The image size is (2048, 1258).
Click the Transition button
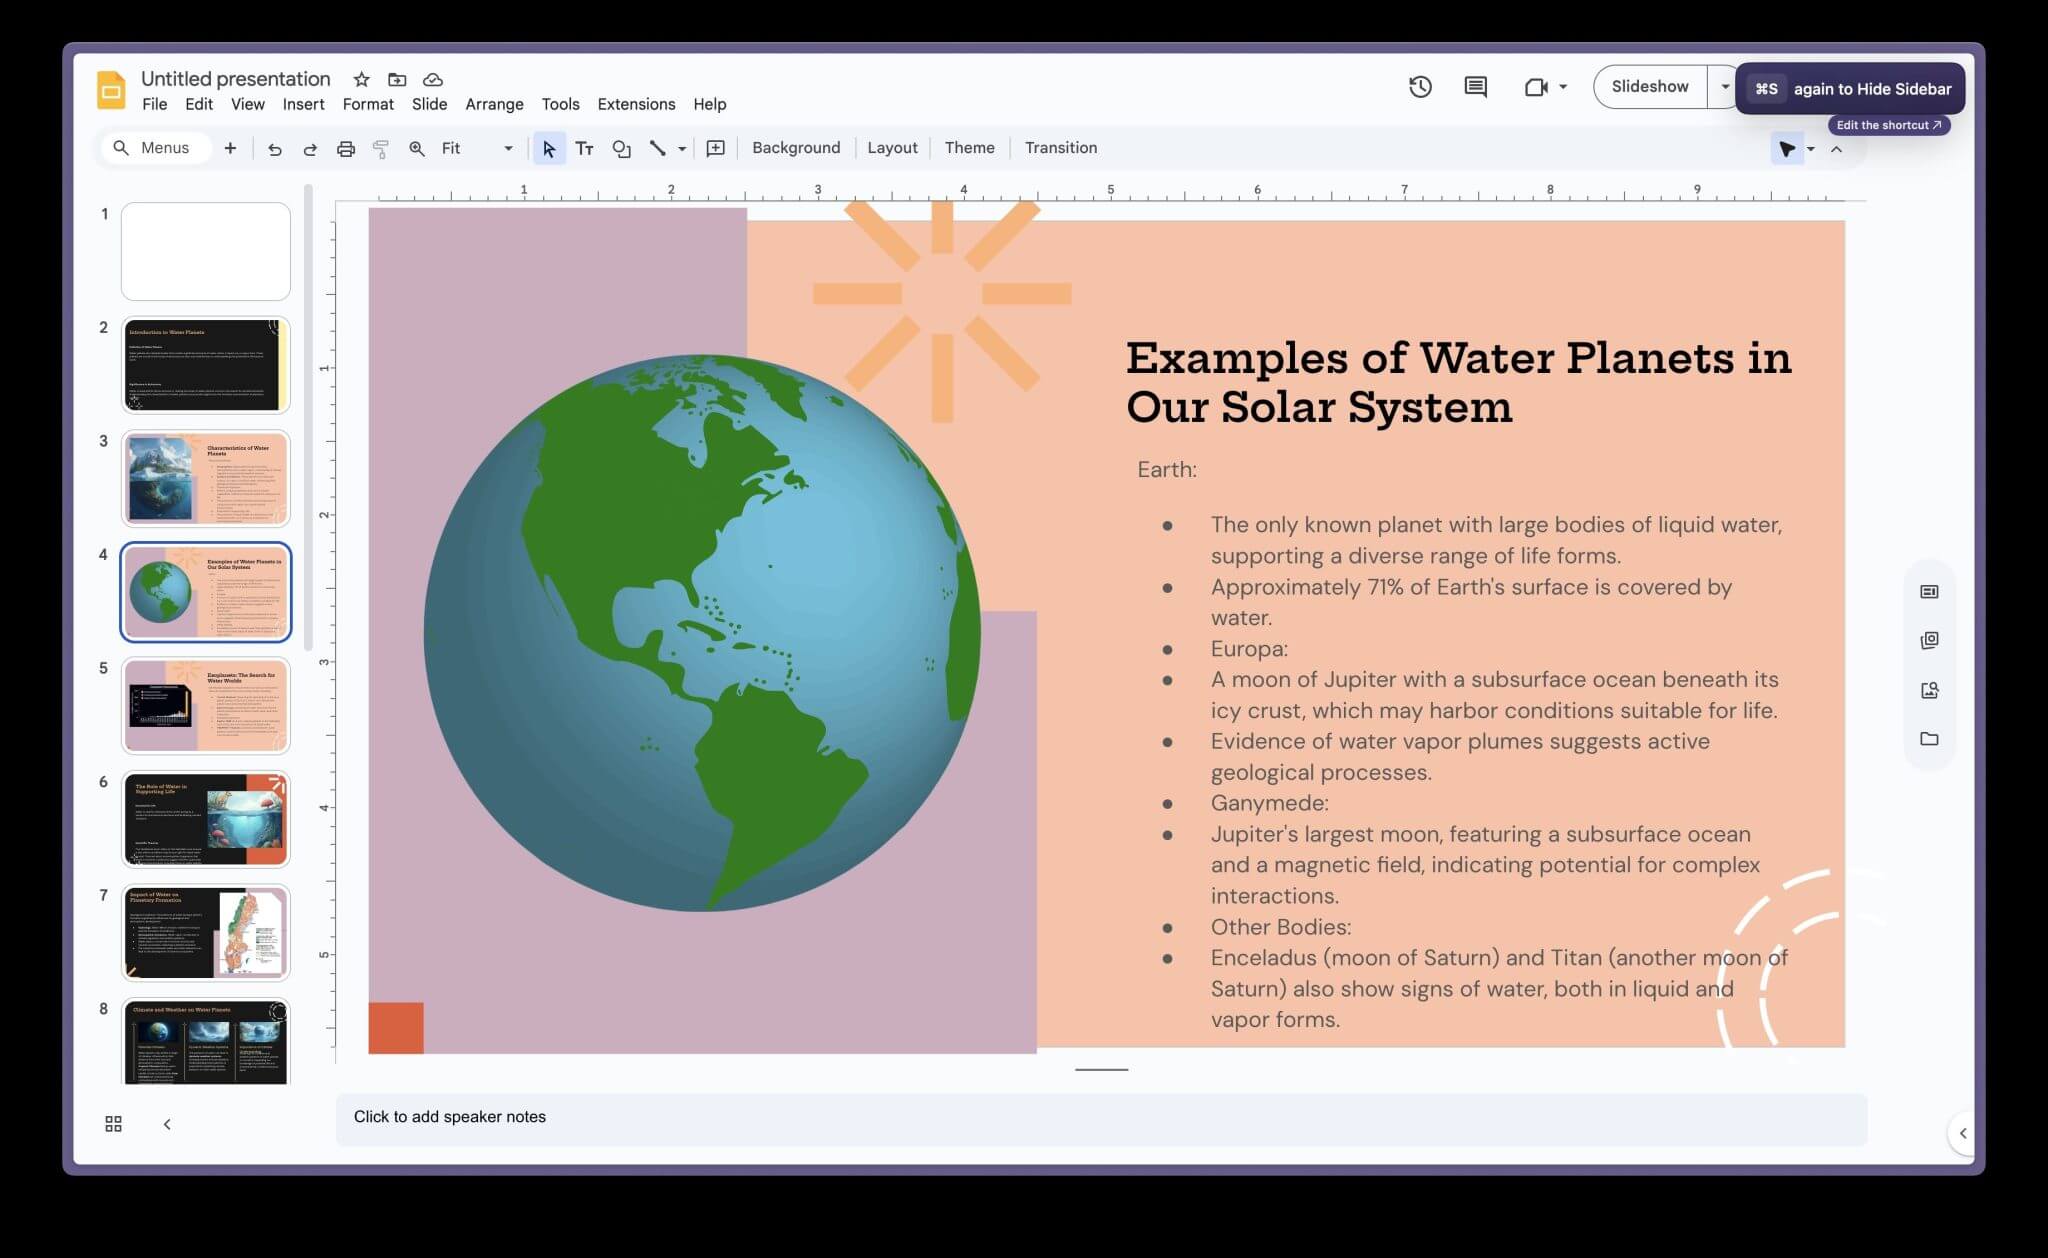click(1060, 148)
